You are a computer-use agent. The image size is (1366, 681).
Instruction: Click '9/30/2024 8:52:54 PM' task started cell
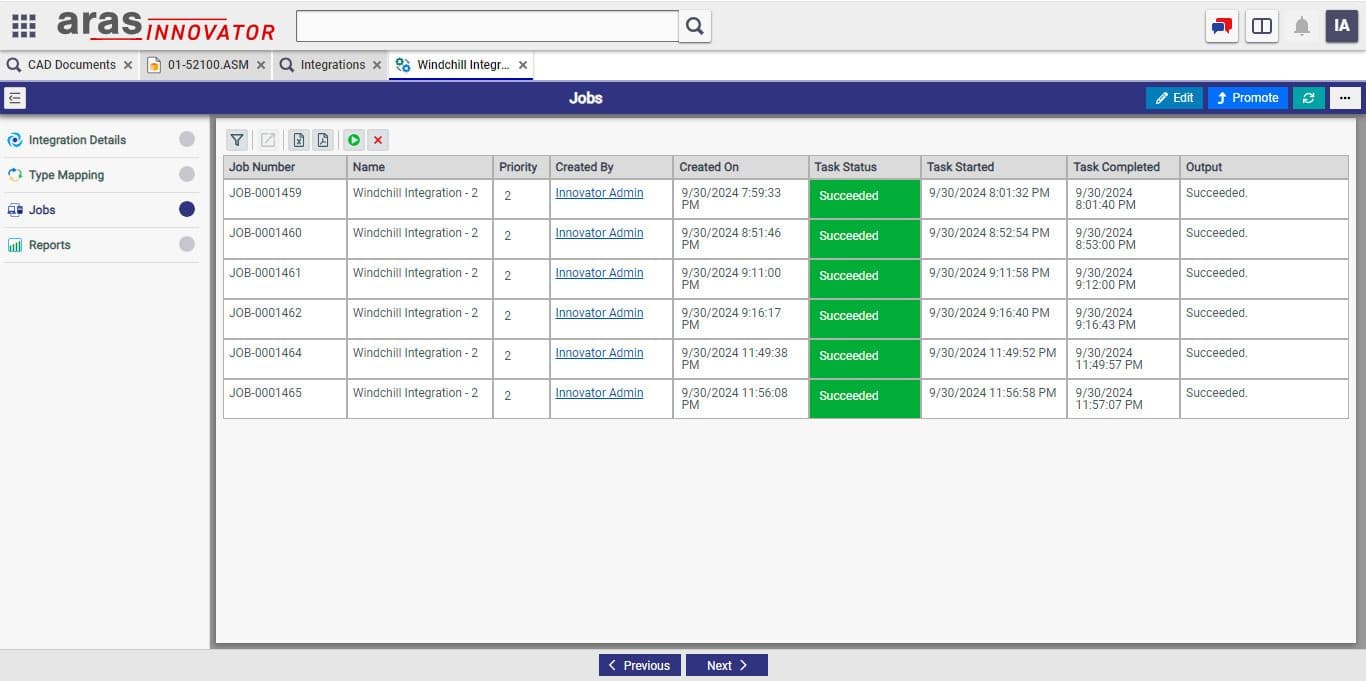(x=994, y=239)
